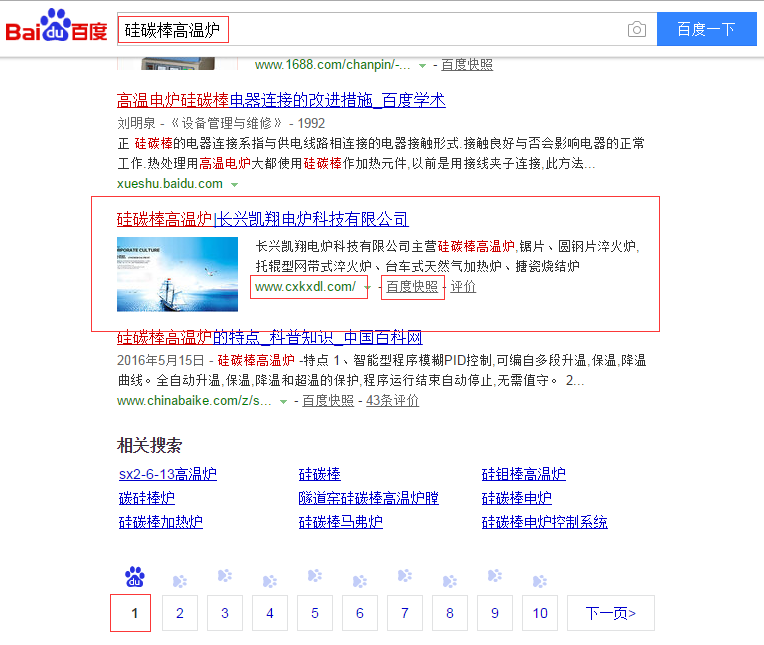The height and width of the screenshot is (645, 764).
Task: Click related search sx2-6-13高温炉
Action: point(168,474)
